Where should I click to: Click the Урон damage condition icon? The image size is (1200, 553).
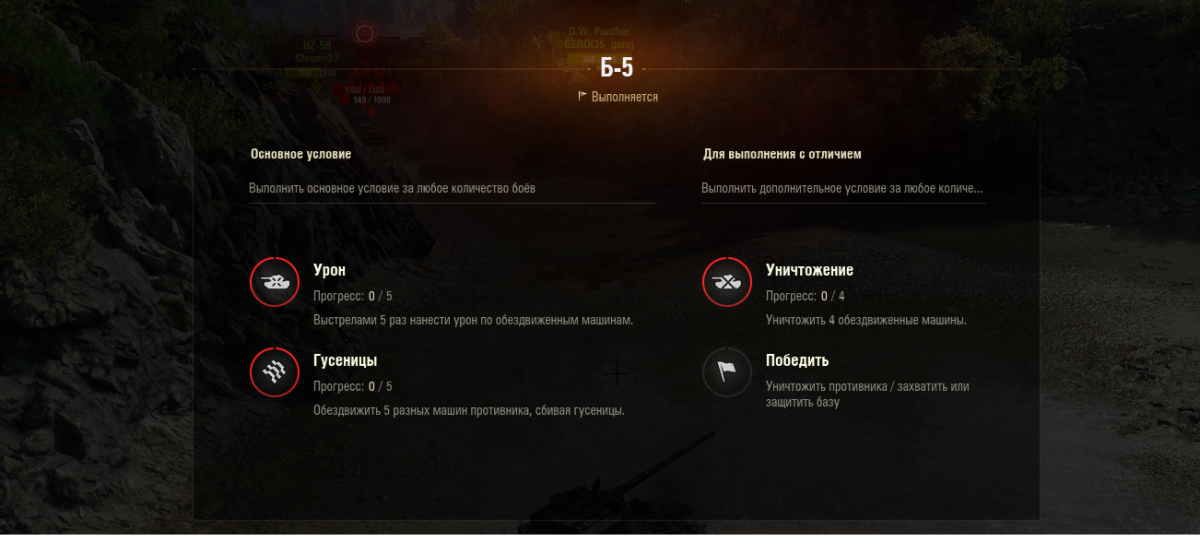click(x=274, y=283)
